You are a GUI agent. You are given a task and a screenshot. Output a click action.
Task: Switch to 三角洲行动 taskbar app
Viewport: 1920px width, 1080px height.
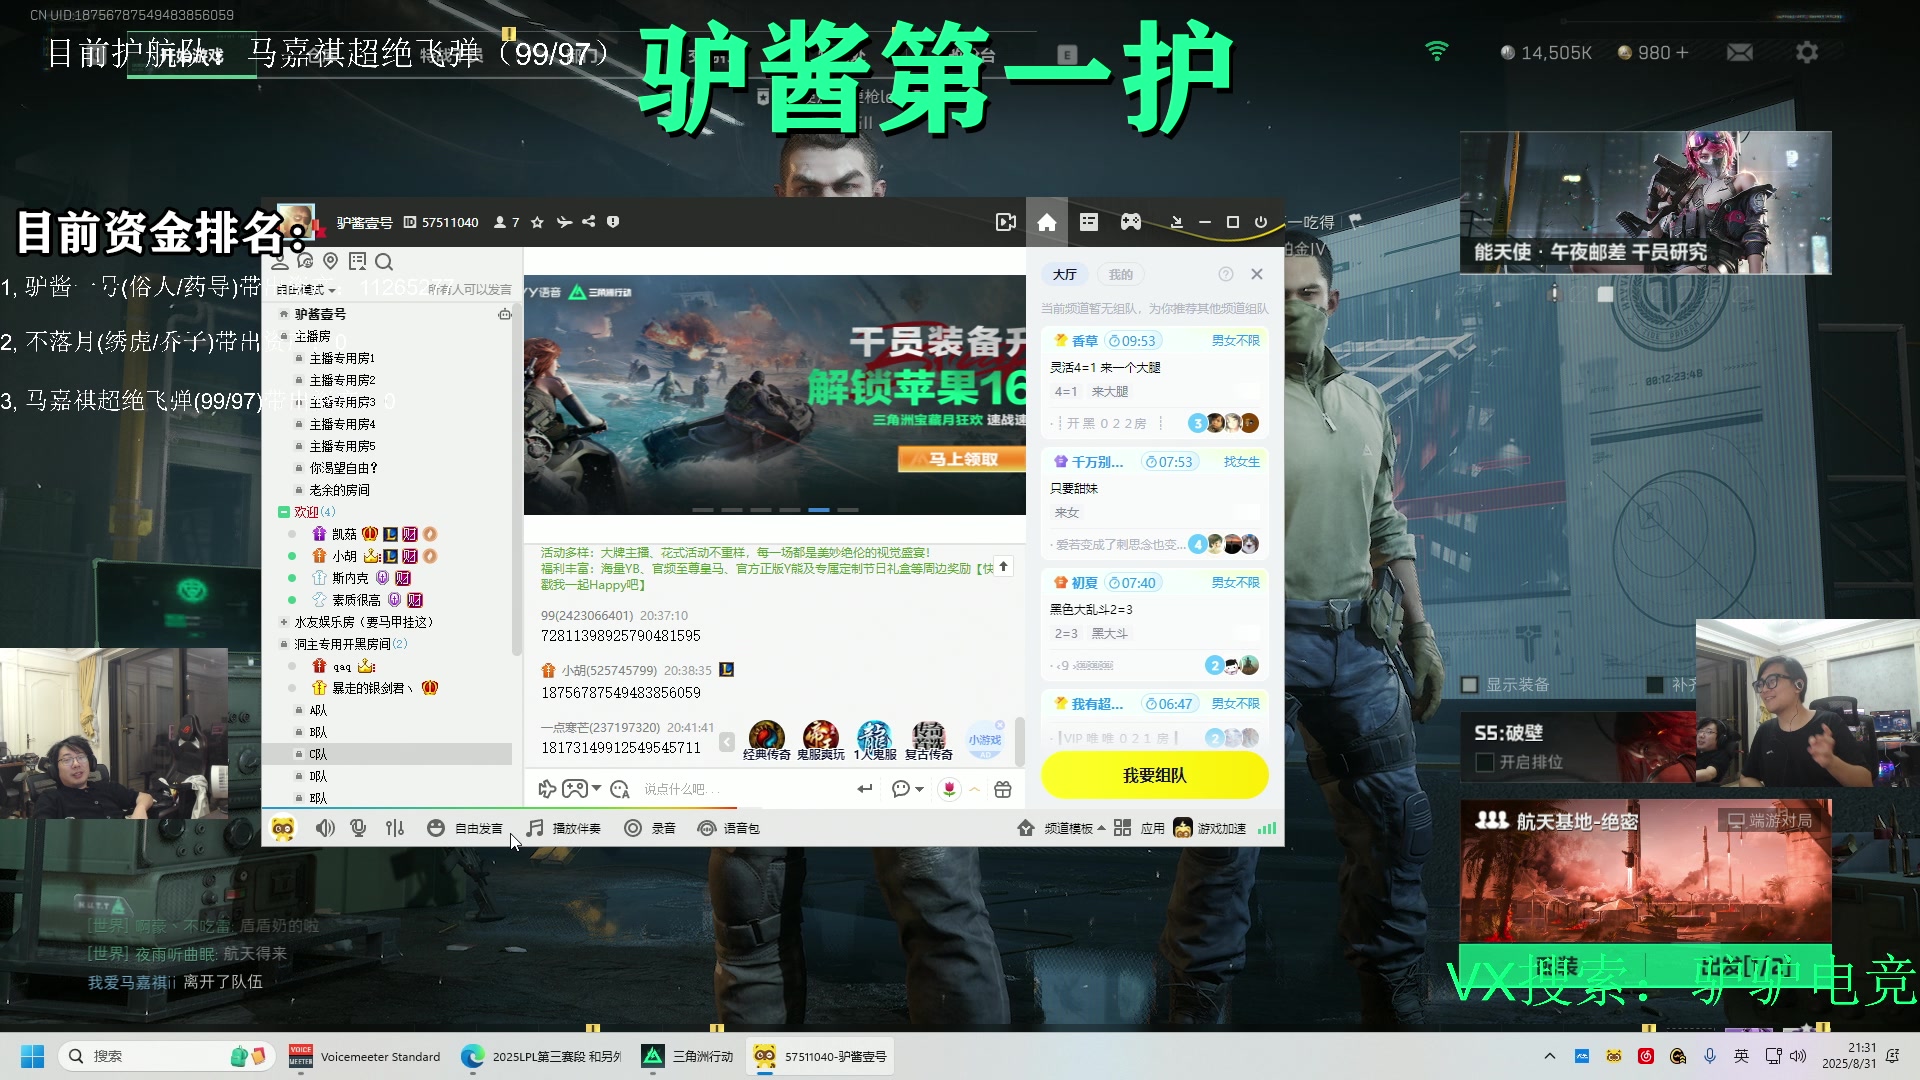[689, 1056]
